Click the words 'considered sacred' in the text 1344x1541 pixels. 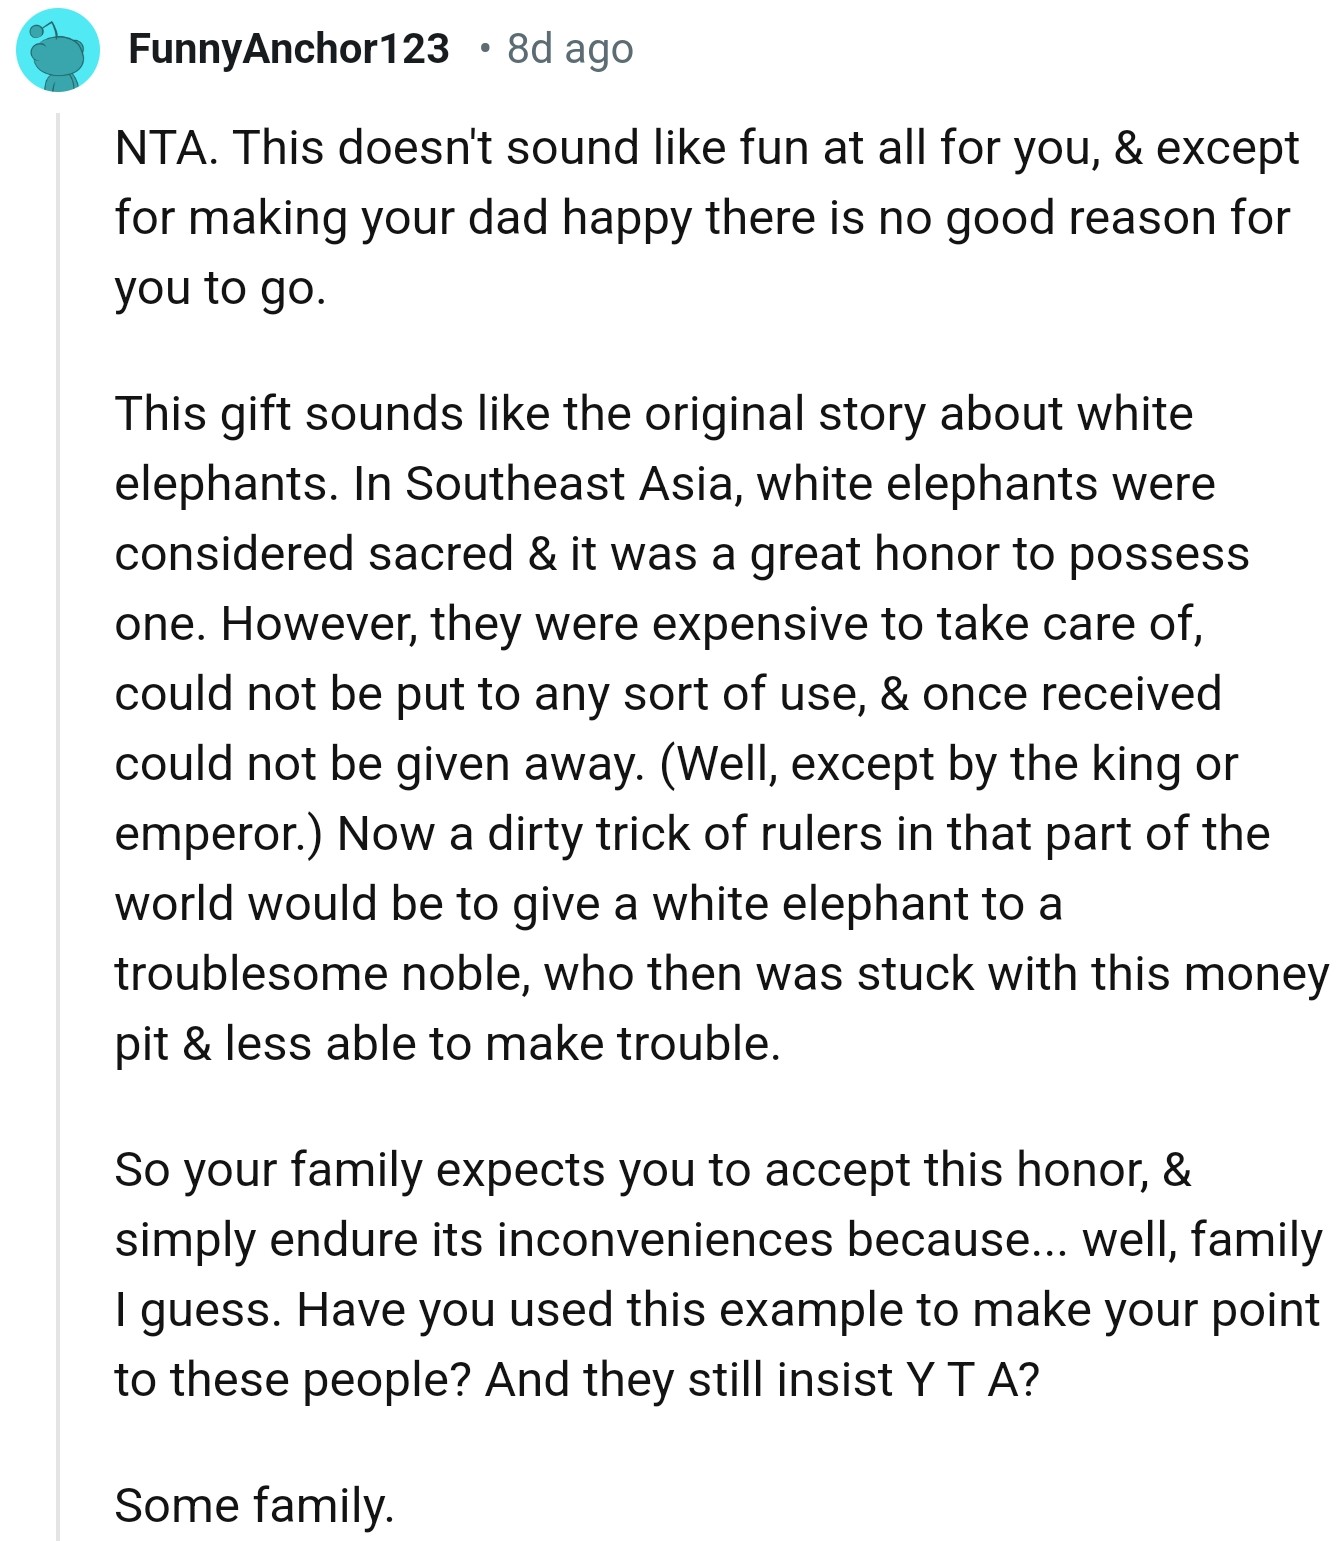[x=313, y=554]
